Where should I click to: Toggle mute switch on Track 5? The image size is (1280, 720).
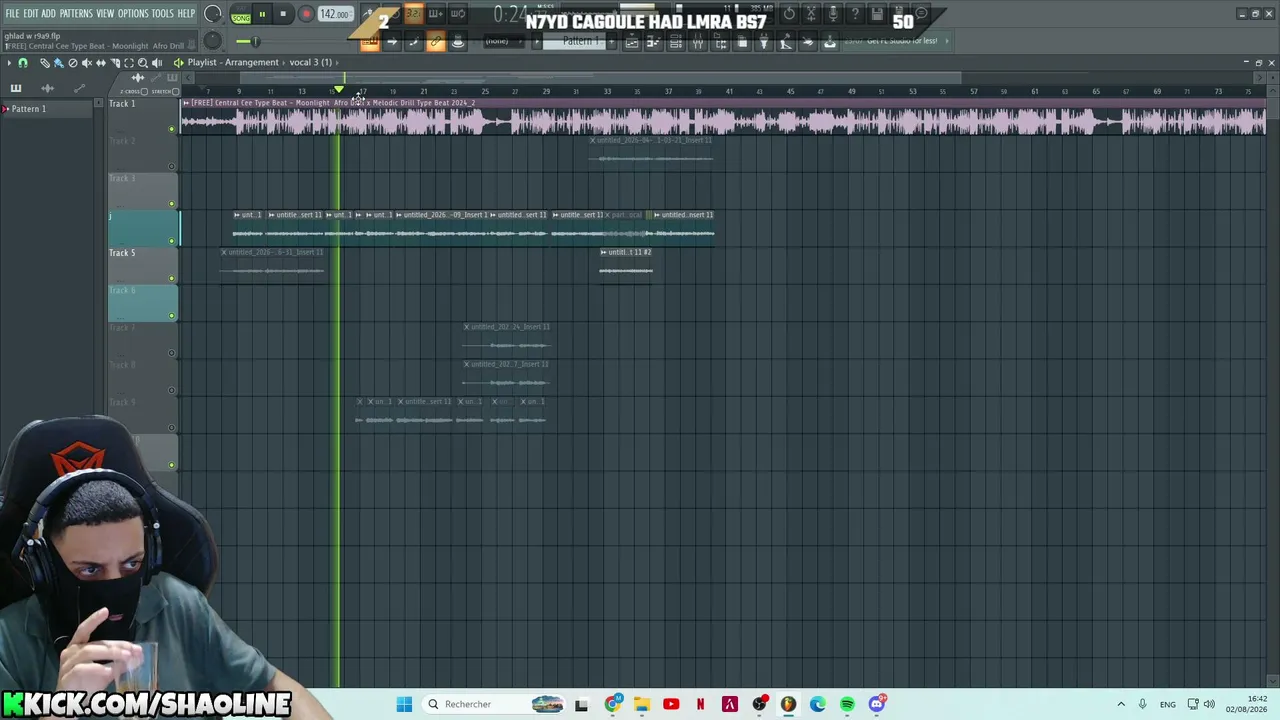point(172,278)
